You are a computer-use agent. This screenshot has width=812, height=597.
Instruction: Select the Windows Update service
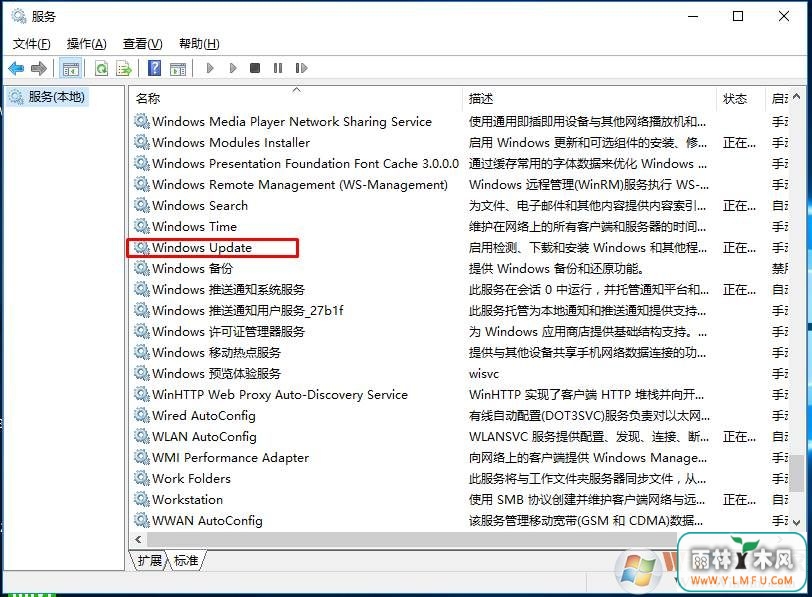tap(202, 248)
